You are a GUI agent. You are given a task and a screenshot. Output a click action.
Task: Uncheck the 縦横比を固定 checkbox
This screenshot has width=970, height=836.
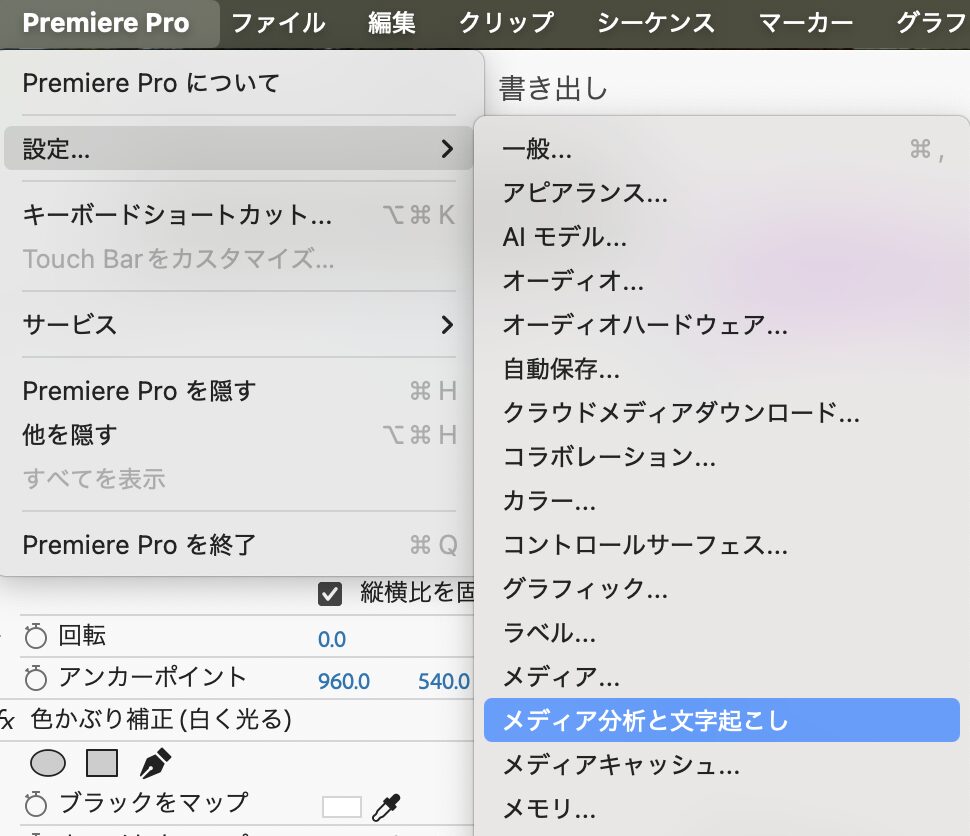point(331,593)
